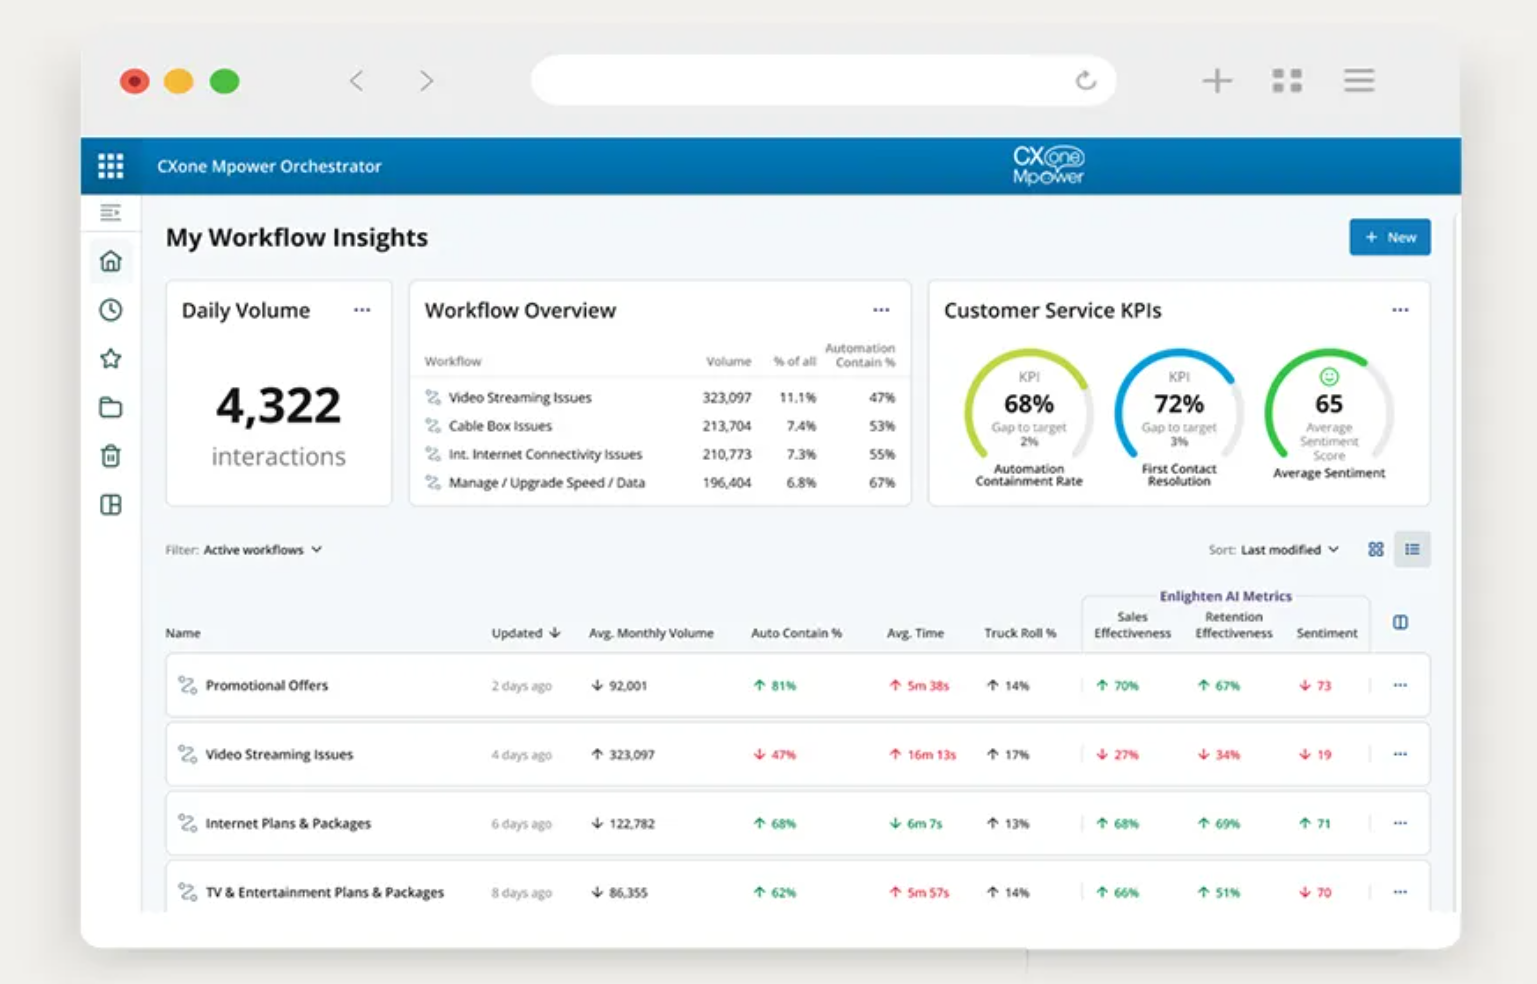The image size is (1537, 984).
Task: Open Daily Volume card options menu
Action: [362, 310]
